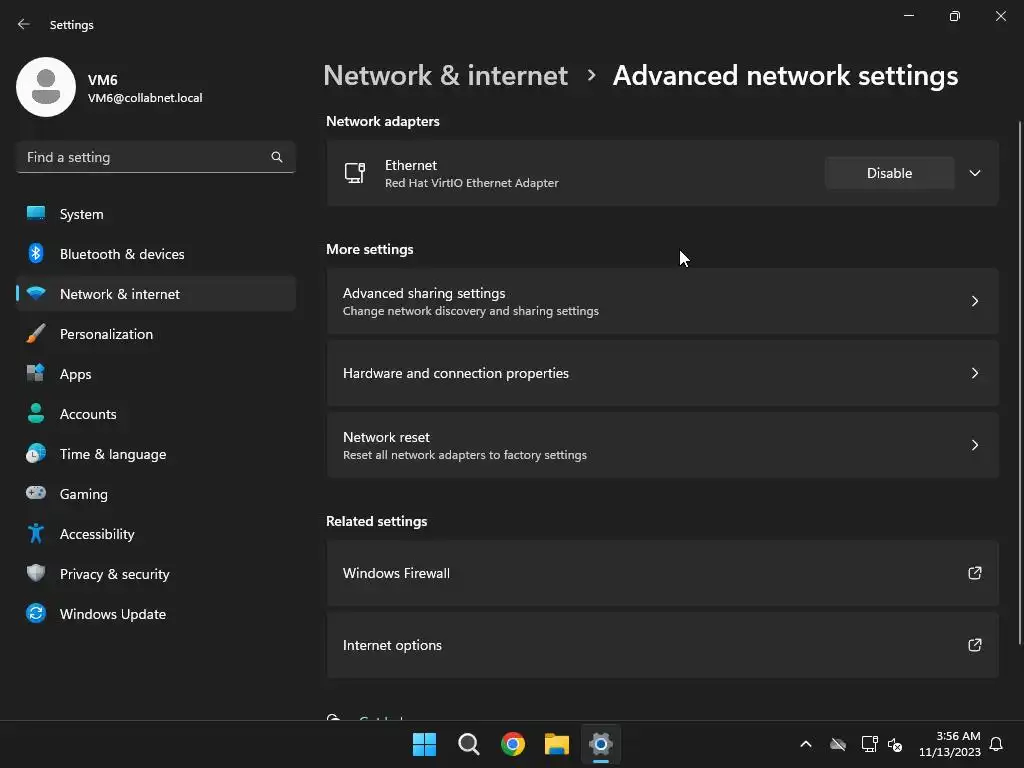1024x768 pixels.
Task: Click the Ethernet adapter icon
Action: (x=355, y=173)
